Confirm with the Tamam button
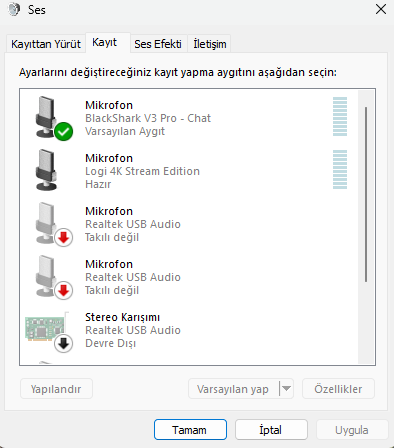This screenshot has width=394, height=448. pos(190,430)
